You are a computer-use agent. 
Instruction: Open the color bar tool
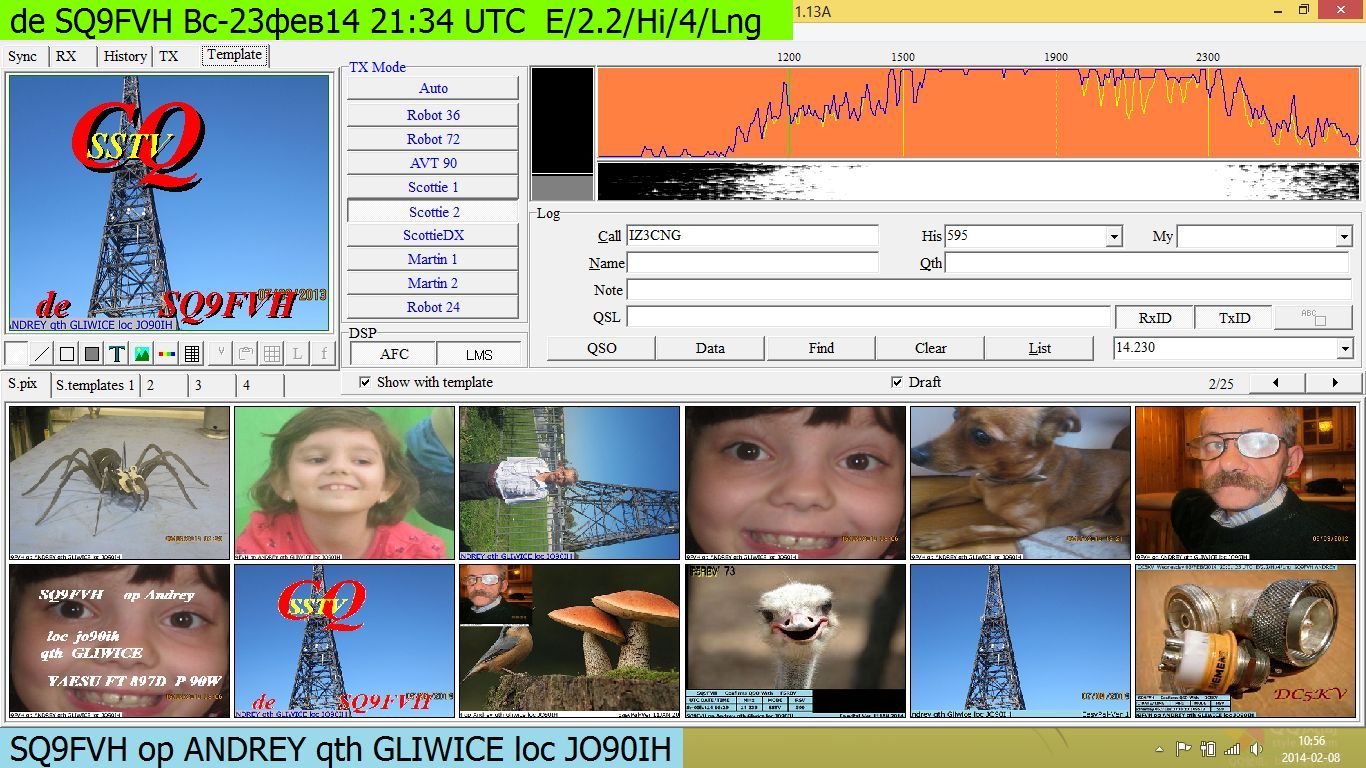[167, 353]
